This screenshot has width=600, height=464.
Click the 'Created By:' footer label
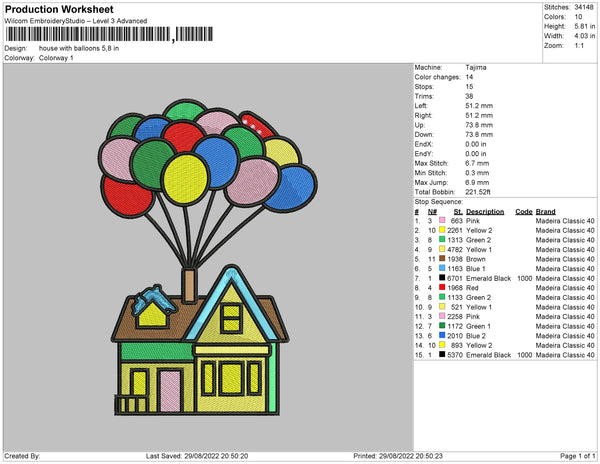tap(22, 456)
